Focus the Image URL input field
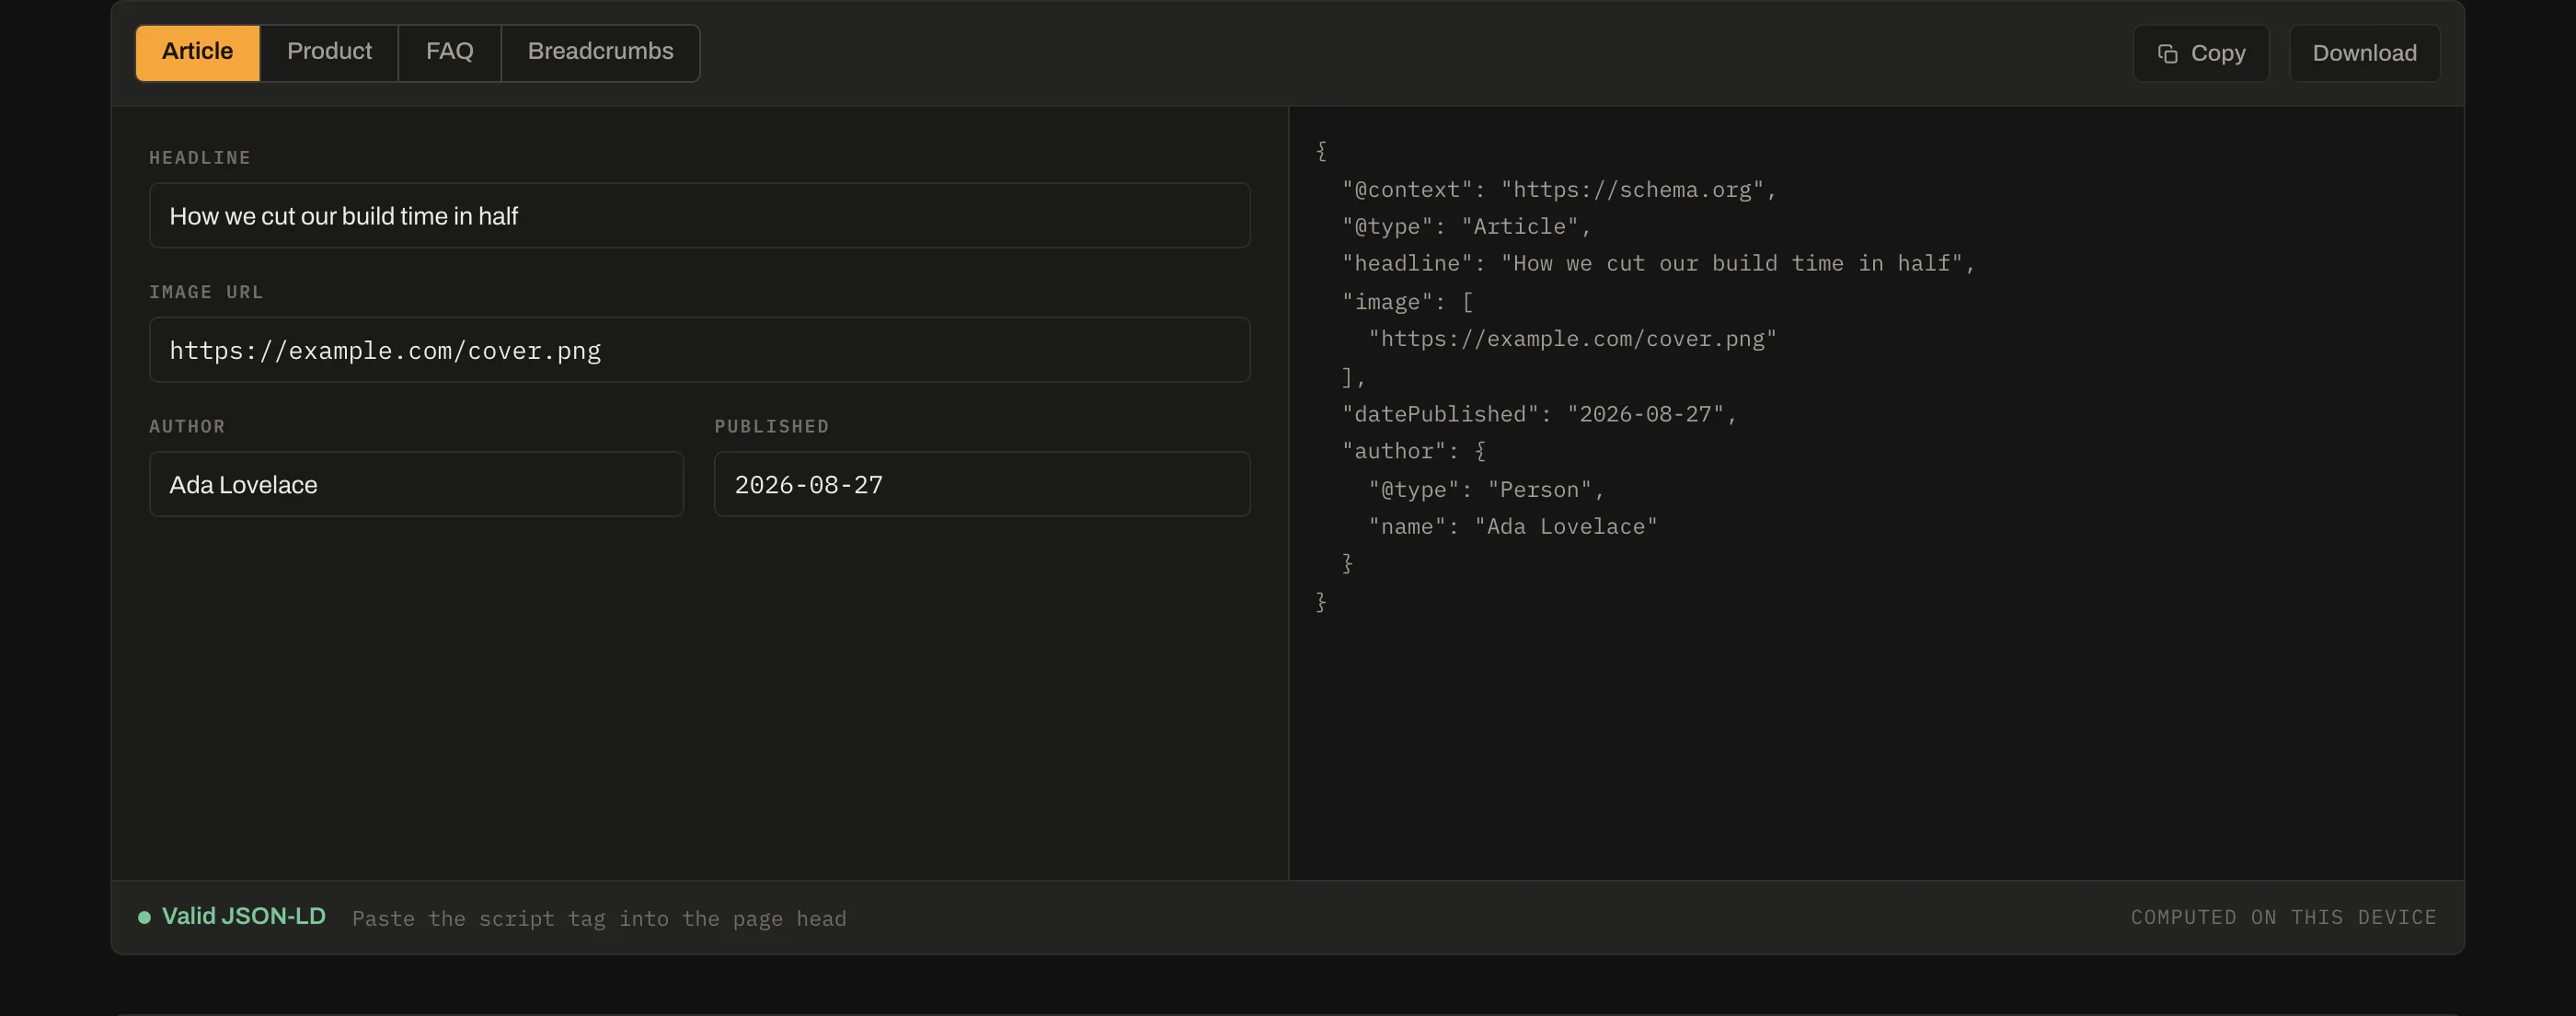The image size is (2576, 1016). click(x=699, y=350)
